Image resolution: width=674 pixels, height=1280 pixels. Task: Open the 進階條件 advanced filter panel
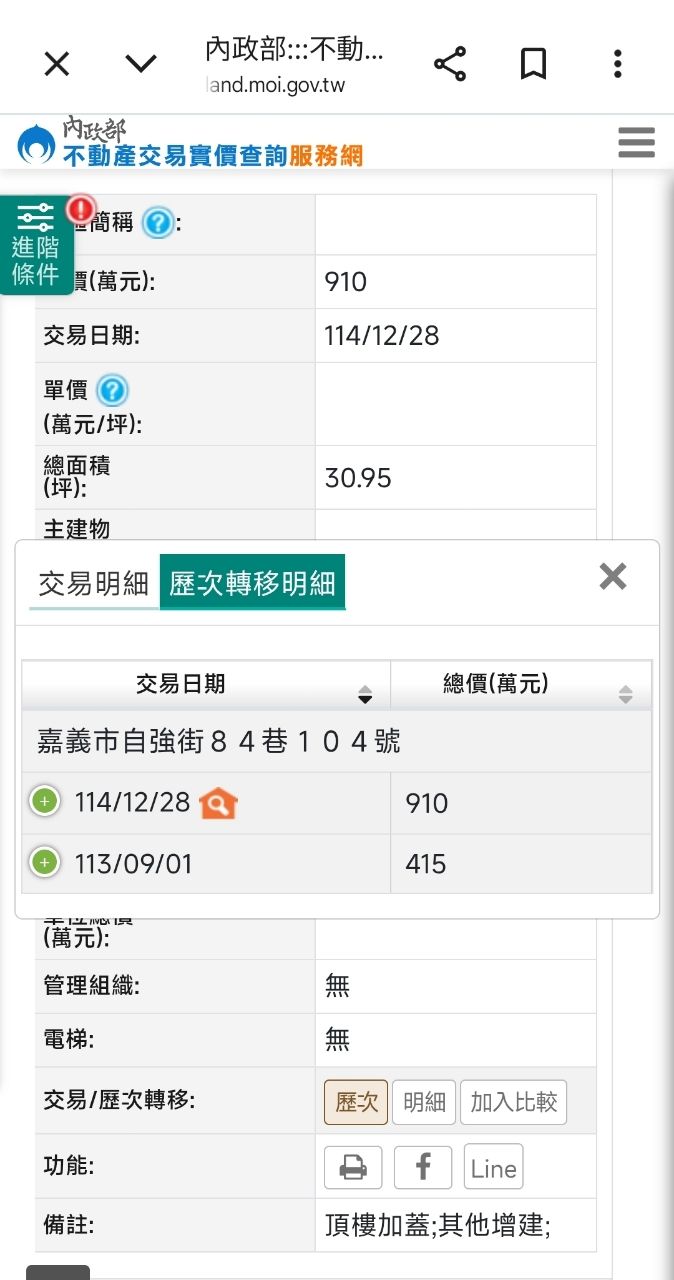pyautogui.click(x=36, y=245)
